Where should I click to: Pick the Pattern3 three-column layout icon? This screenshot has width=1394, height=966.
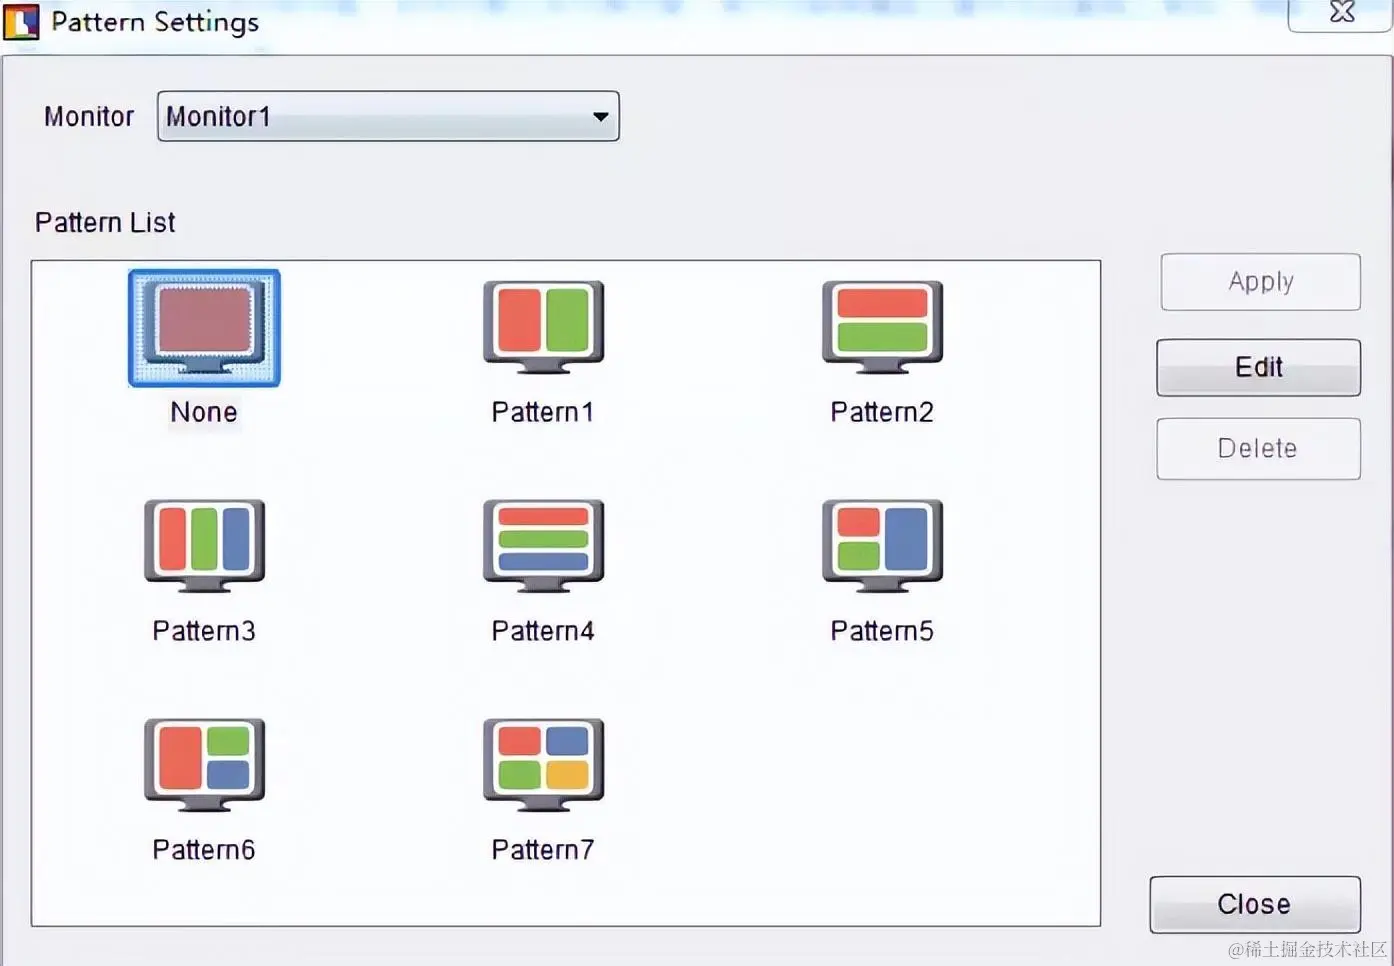[x=204, y=546]
